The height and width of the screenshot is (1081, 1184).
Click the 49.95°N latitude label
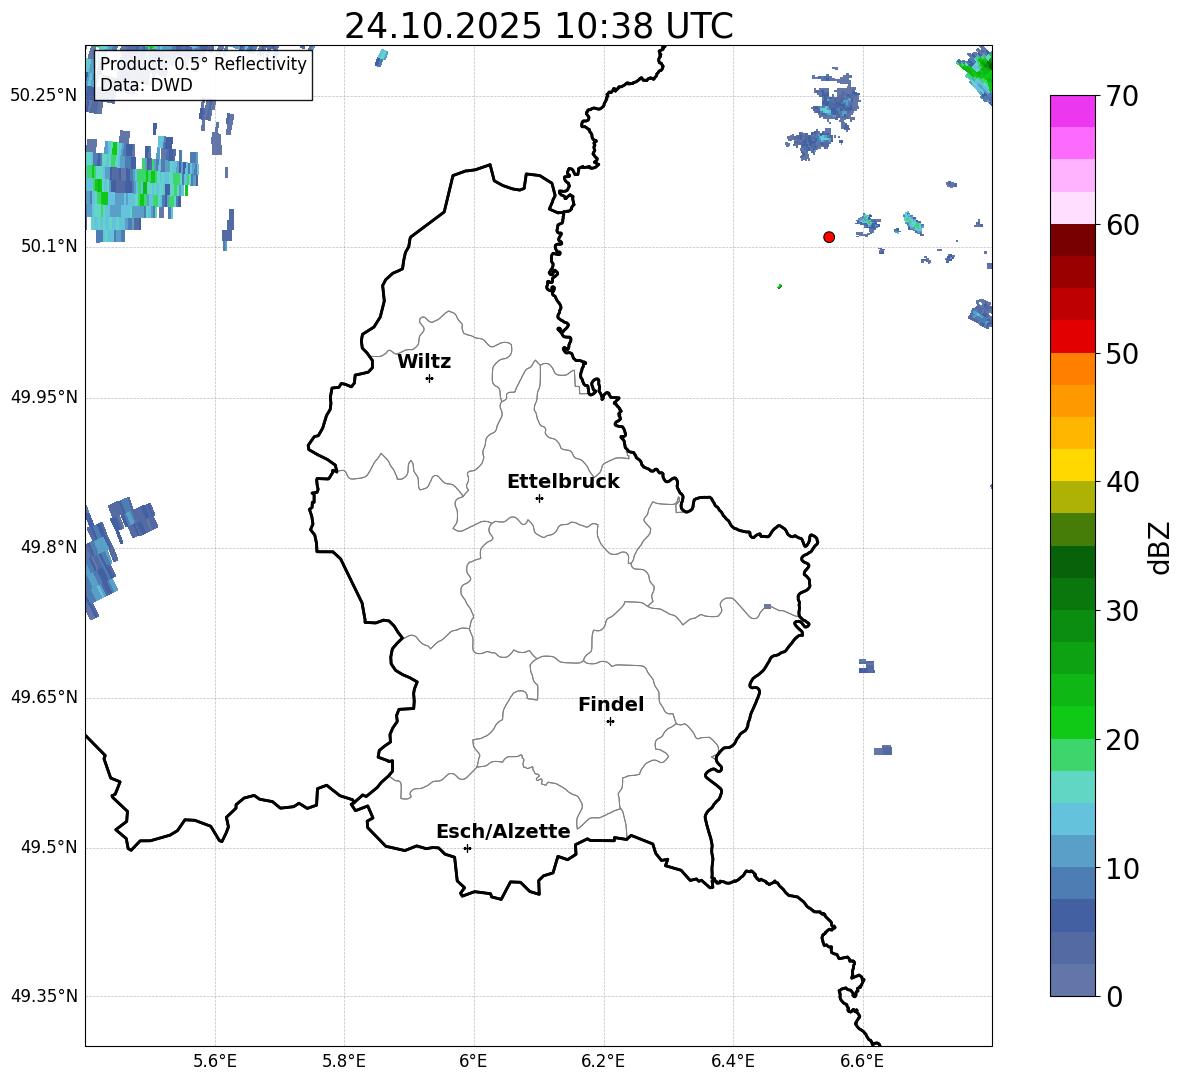coord(44,397)
